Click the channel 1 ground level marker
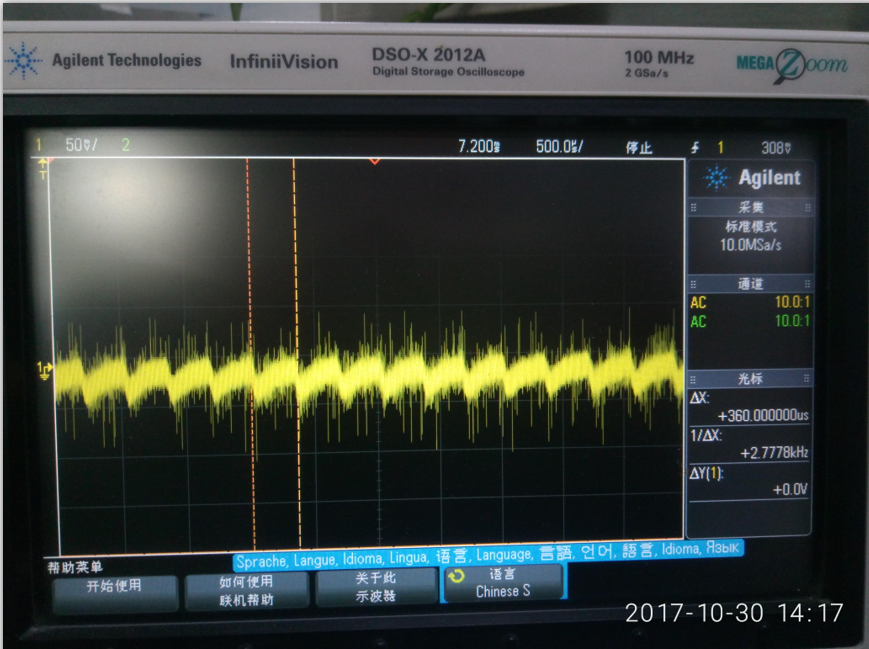This screenshot has width=869, height=649. point(44,370)
